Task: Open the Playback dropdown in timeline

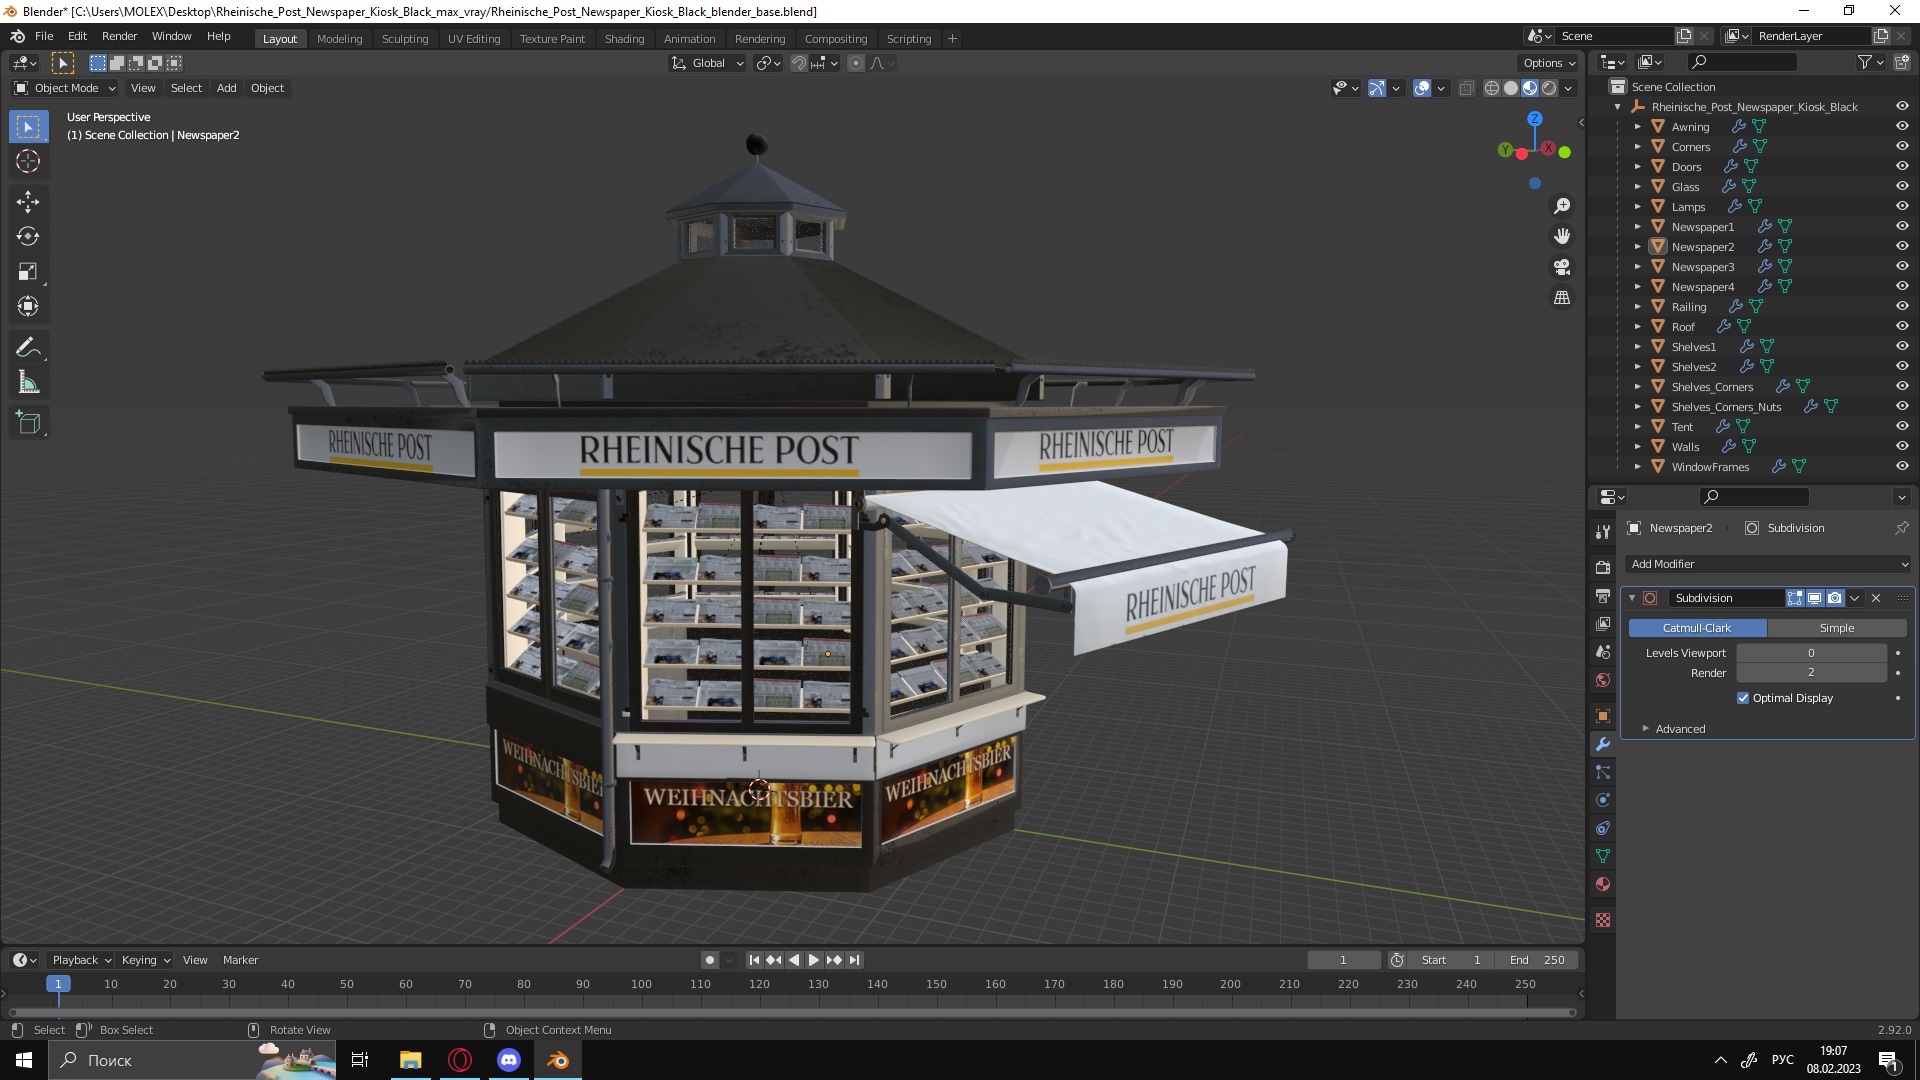Action: pyautogui.click(x=81, y=960)
